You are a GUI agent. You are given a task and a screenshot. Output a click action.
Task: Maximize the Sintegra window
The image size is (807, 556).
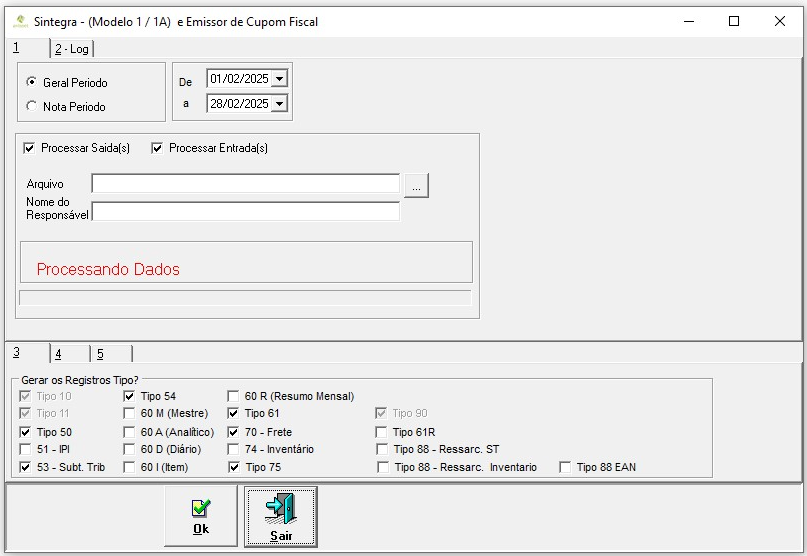pos(733,21)
